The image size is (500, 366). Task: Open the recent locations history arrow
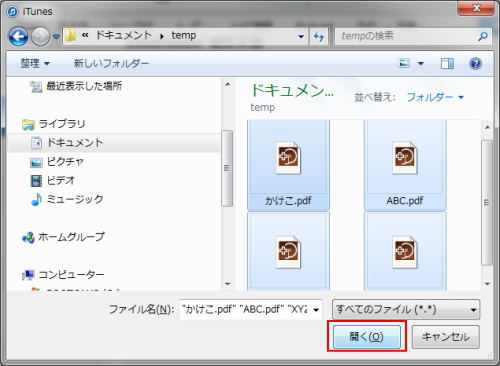coord(56,36)
